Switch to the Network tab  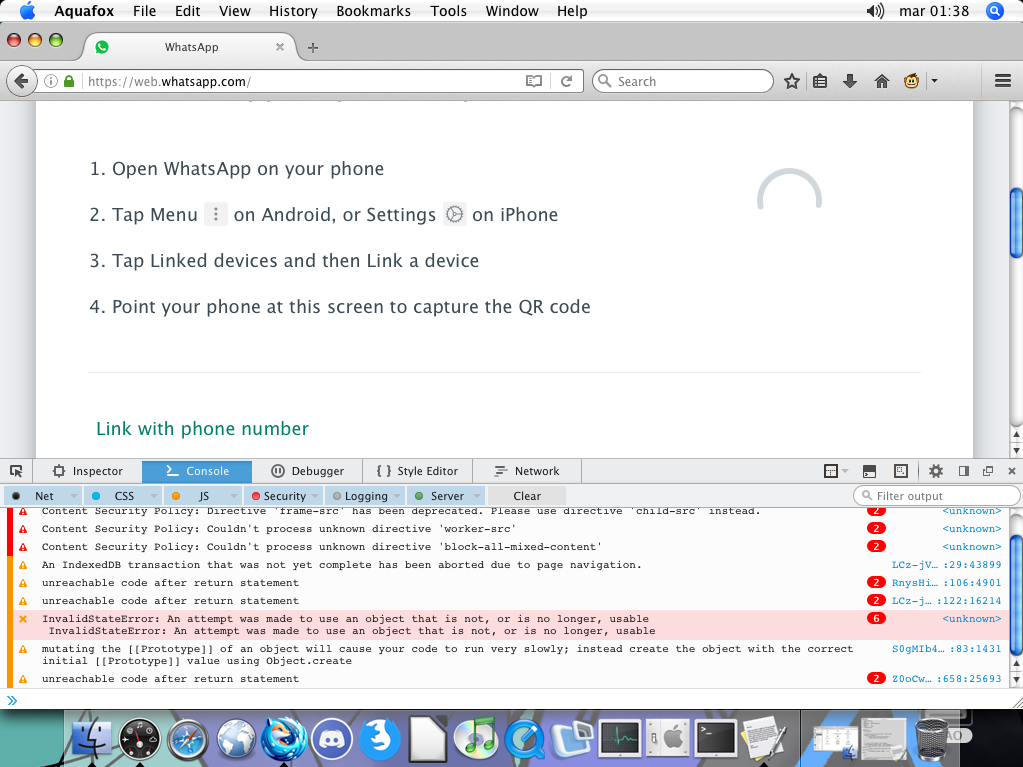tap(527, 471)
